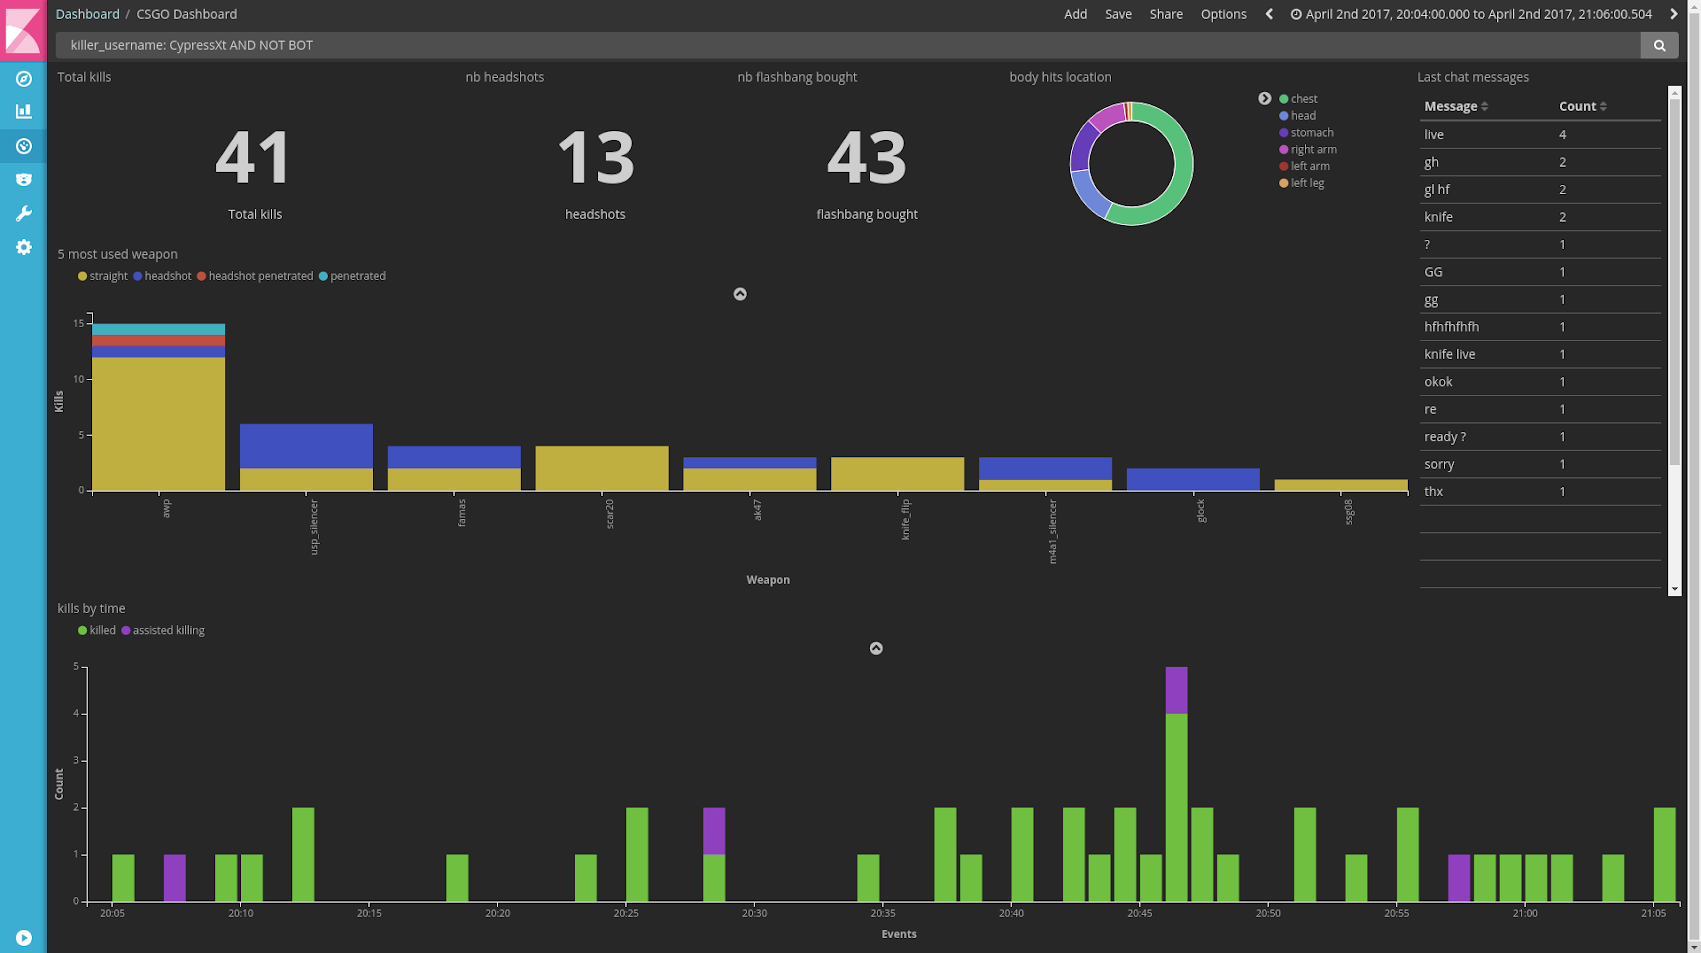
Task: Click Add in dashboard menu
Action: (x=1075, y=14)
